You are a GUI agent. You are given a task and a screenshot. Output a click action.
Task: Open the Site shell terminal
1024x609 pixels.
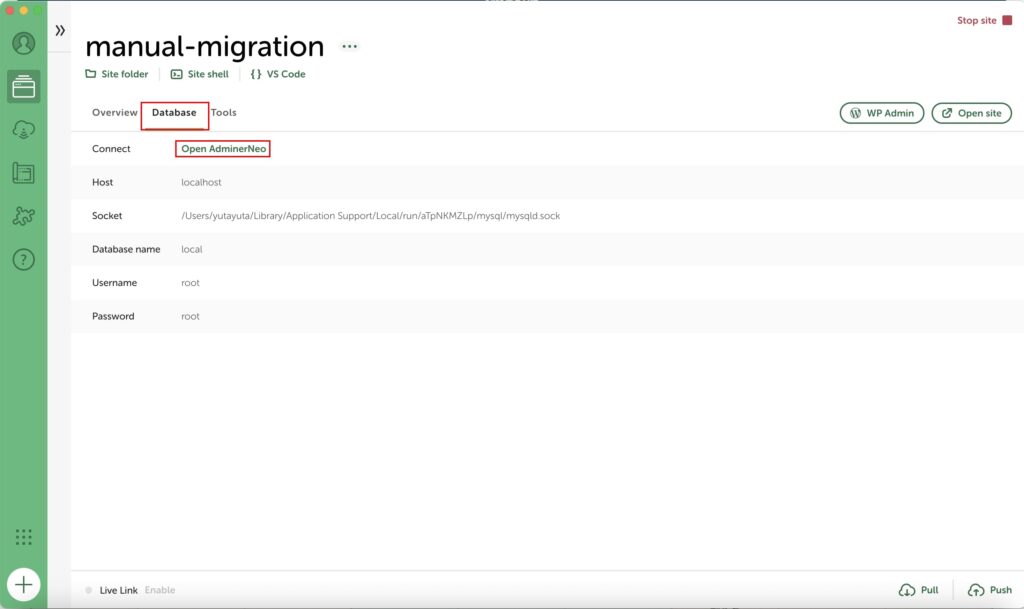pyautogui.click(x=200, y=74)
